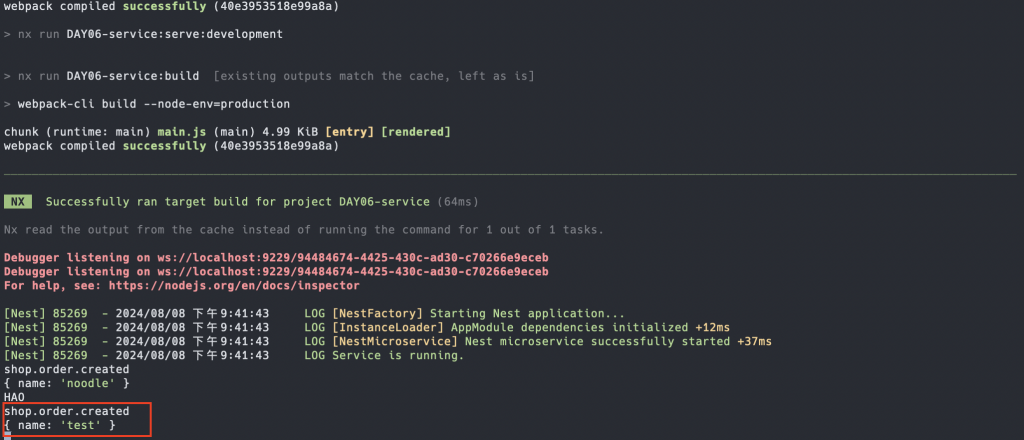Click the [rendered] tag

click(x=416, y=132)
